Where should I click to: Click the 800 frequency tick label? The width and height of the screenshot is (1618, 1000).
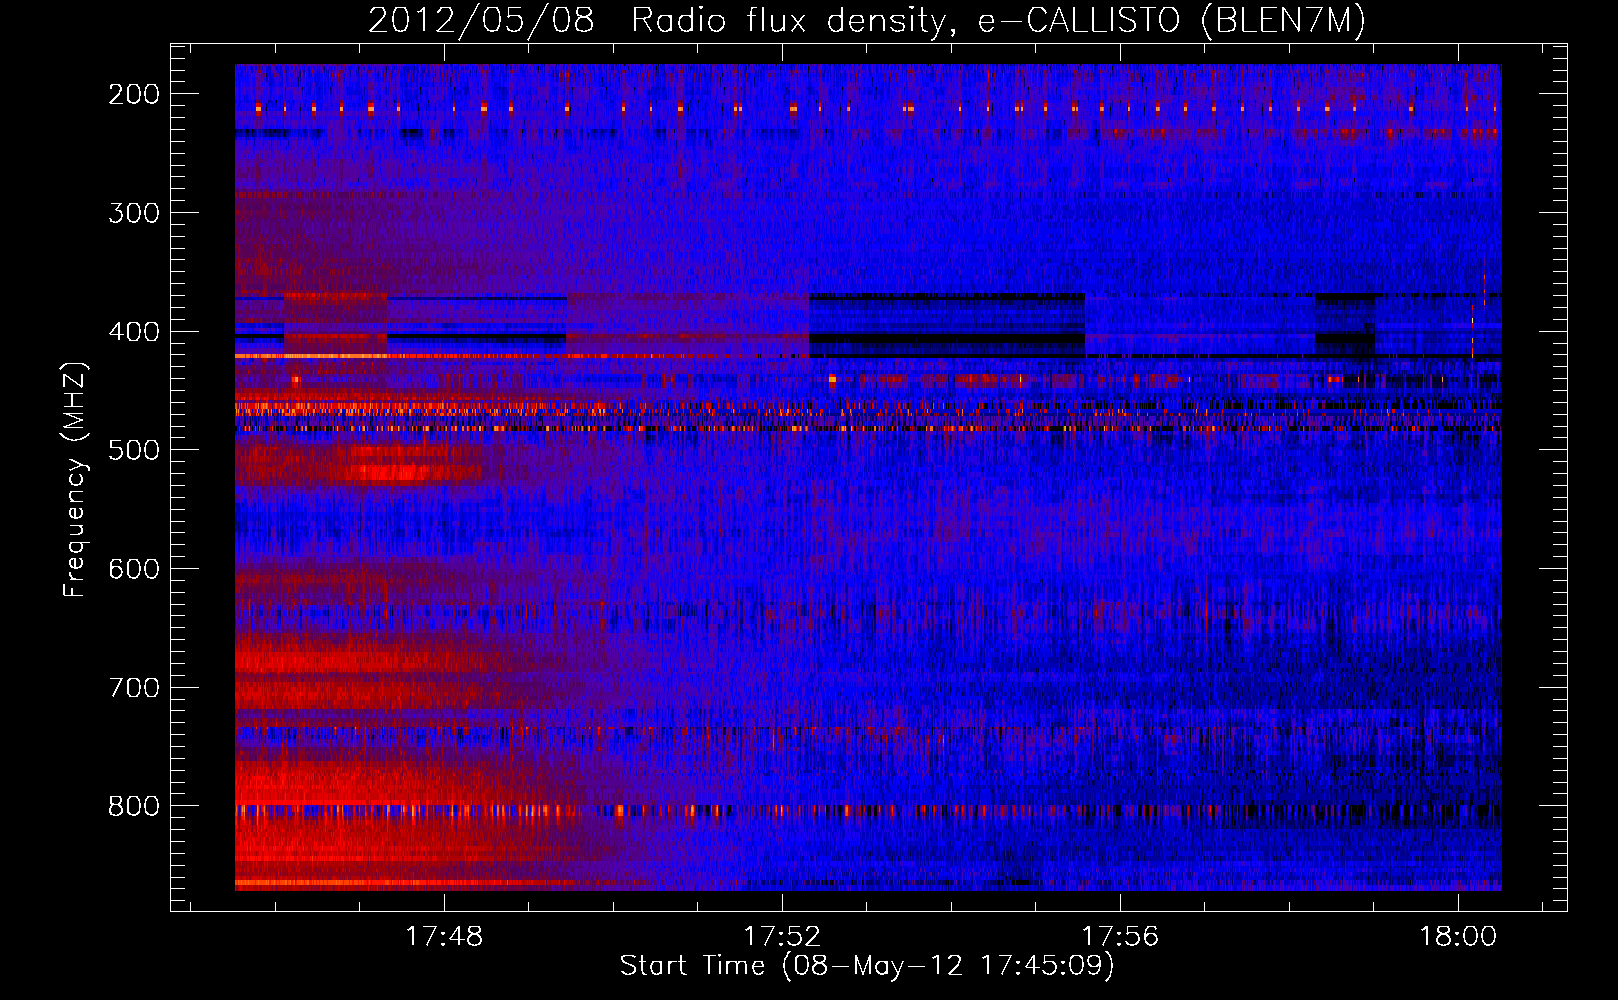pos(133,806)
